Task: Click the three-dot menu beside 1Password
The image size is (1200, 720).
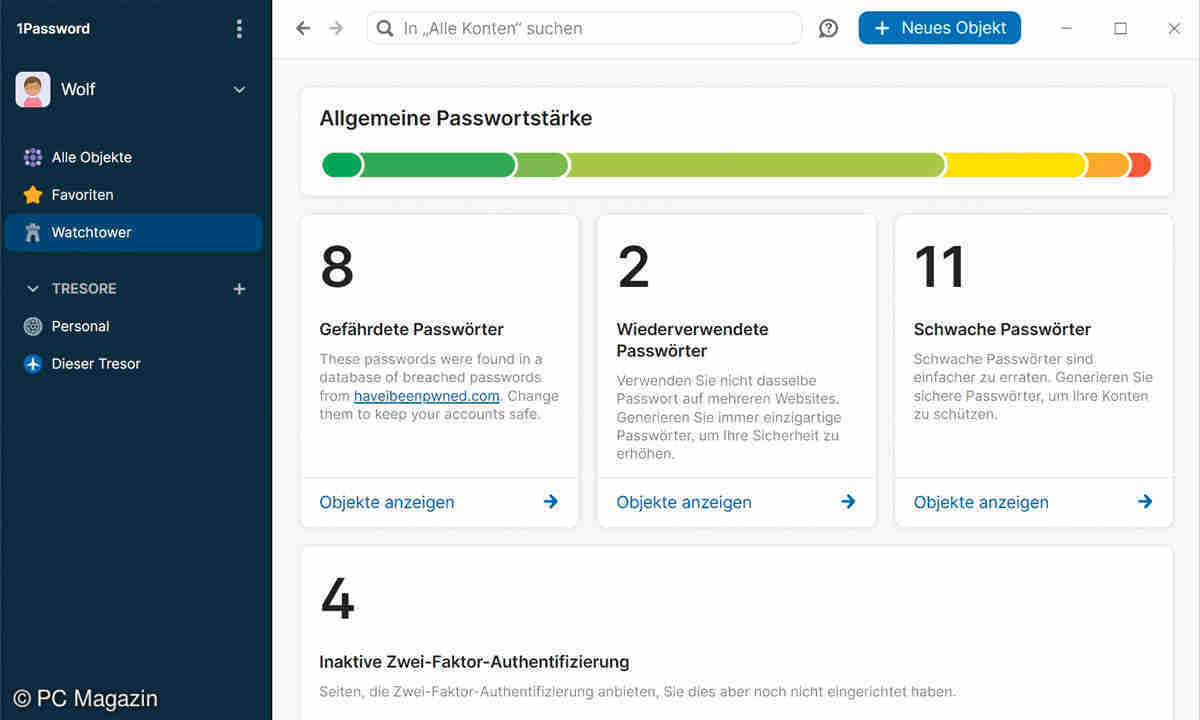Action: coord(239,29)
